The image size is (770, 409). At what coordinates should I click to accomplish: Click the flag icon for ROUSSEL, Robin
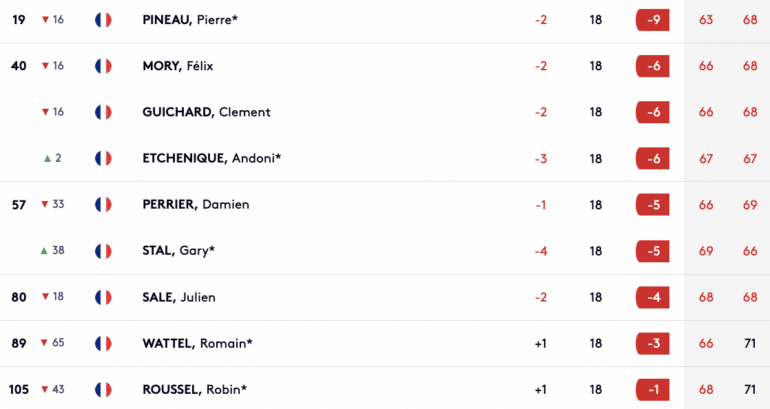pos(103,390)
